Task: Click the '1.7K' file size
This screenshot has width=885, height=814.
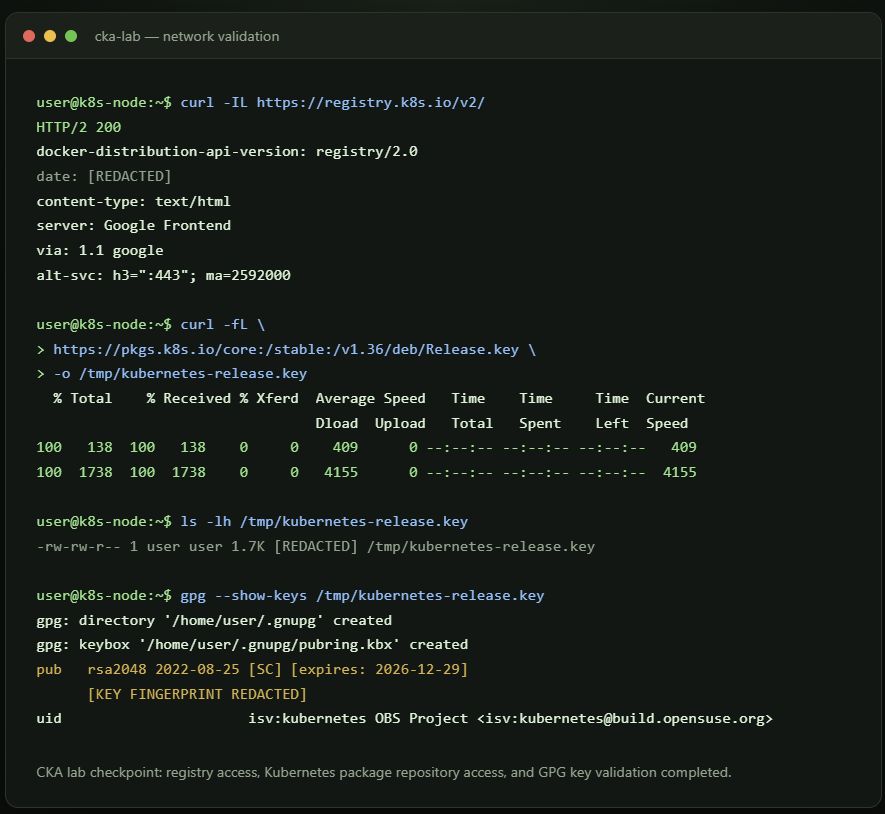Action: coord(248,546)
